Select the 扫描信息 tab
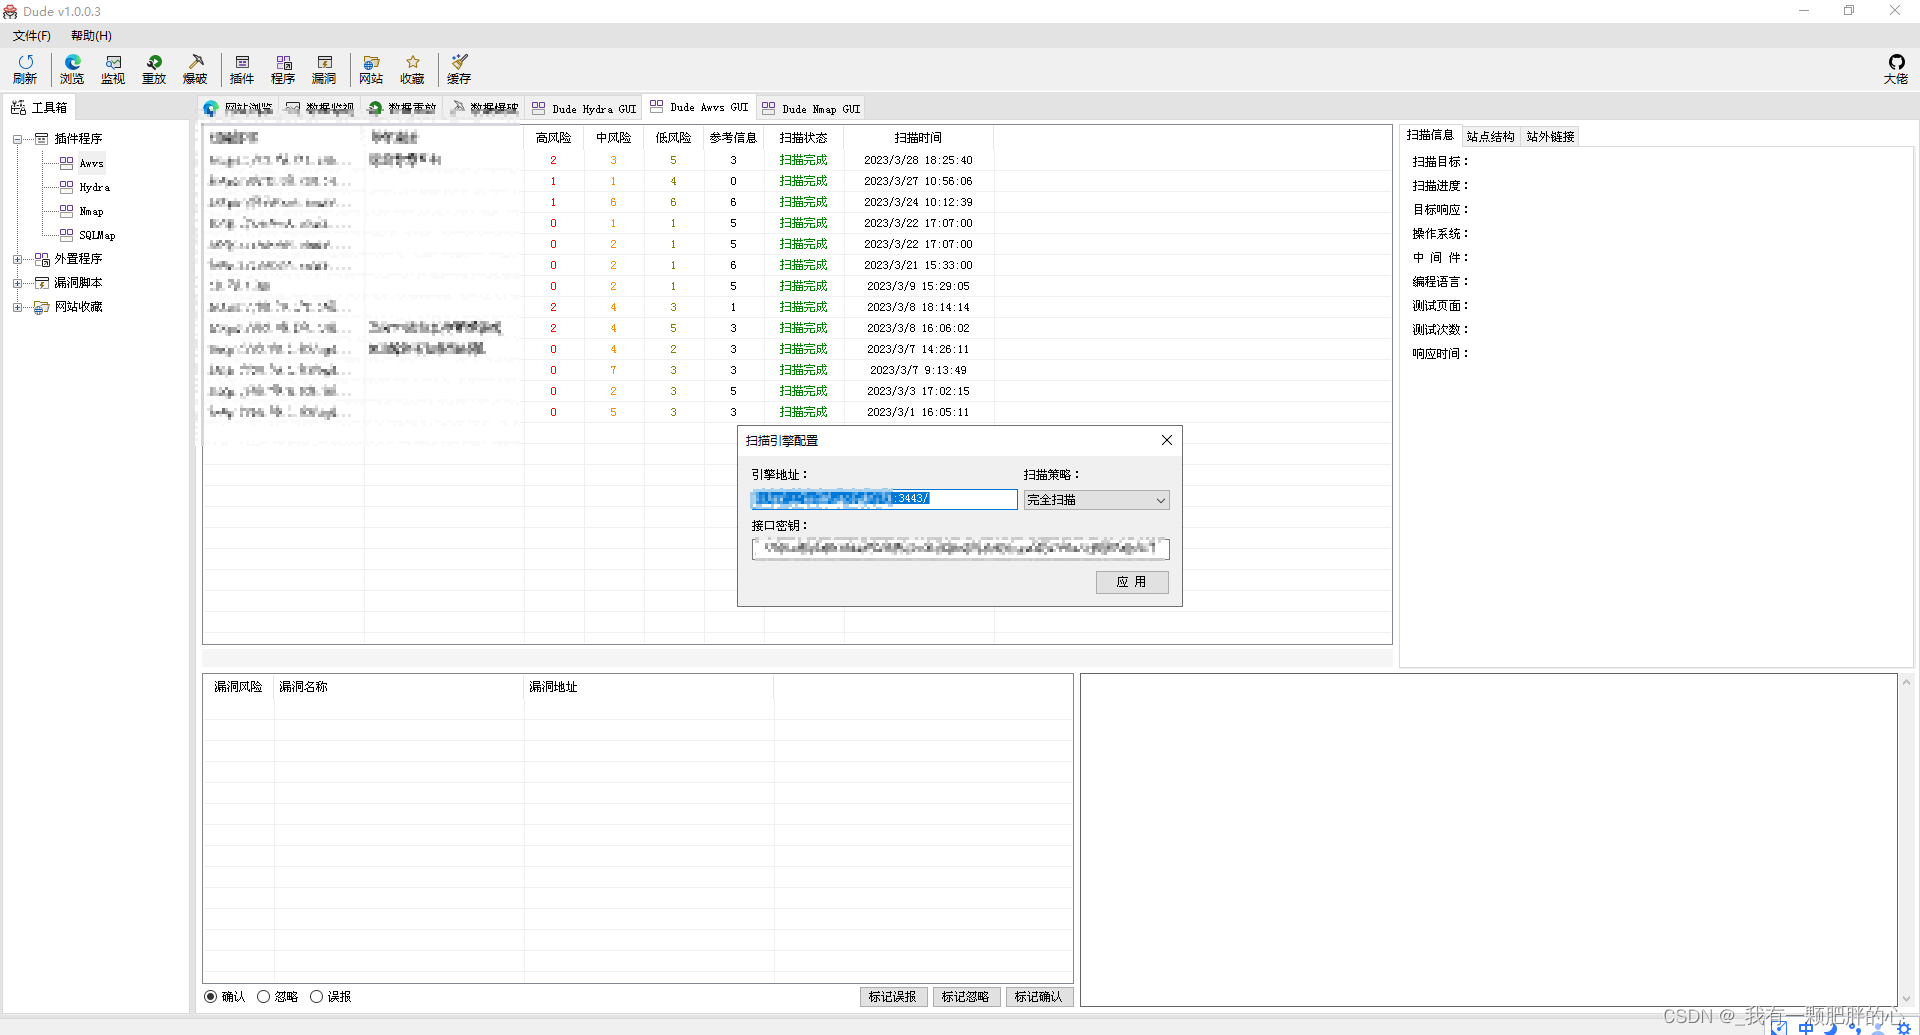This screenshot has width=1920, height=1035. [x=1430, y=135]
